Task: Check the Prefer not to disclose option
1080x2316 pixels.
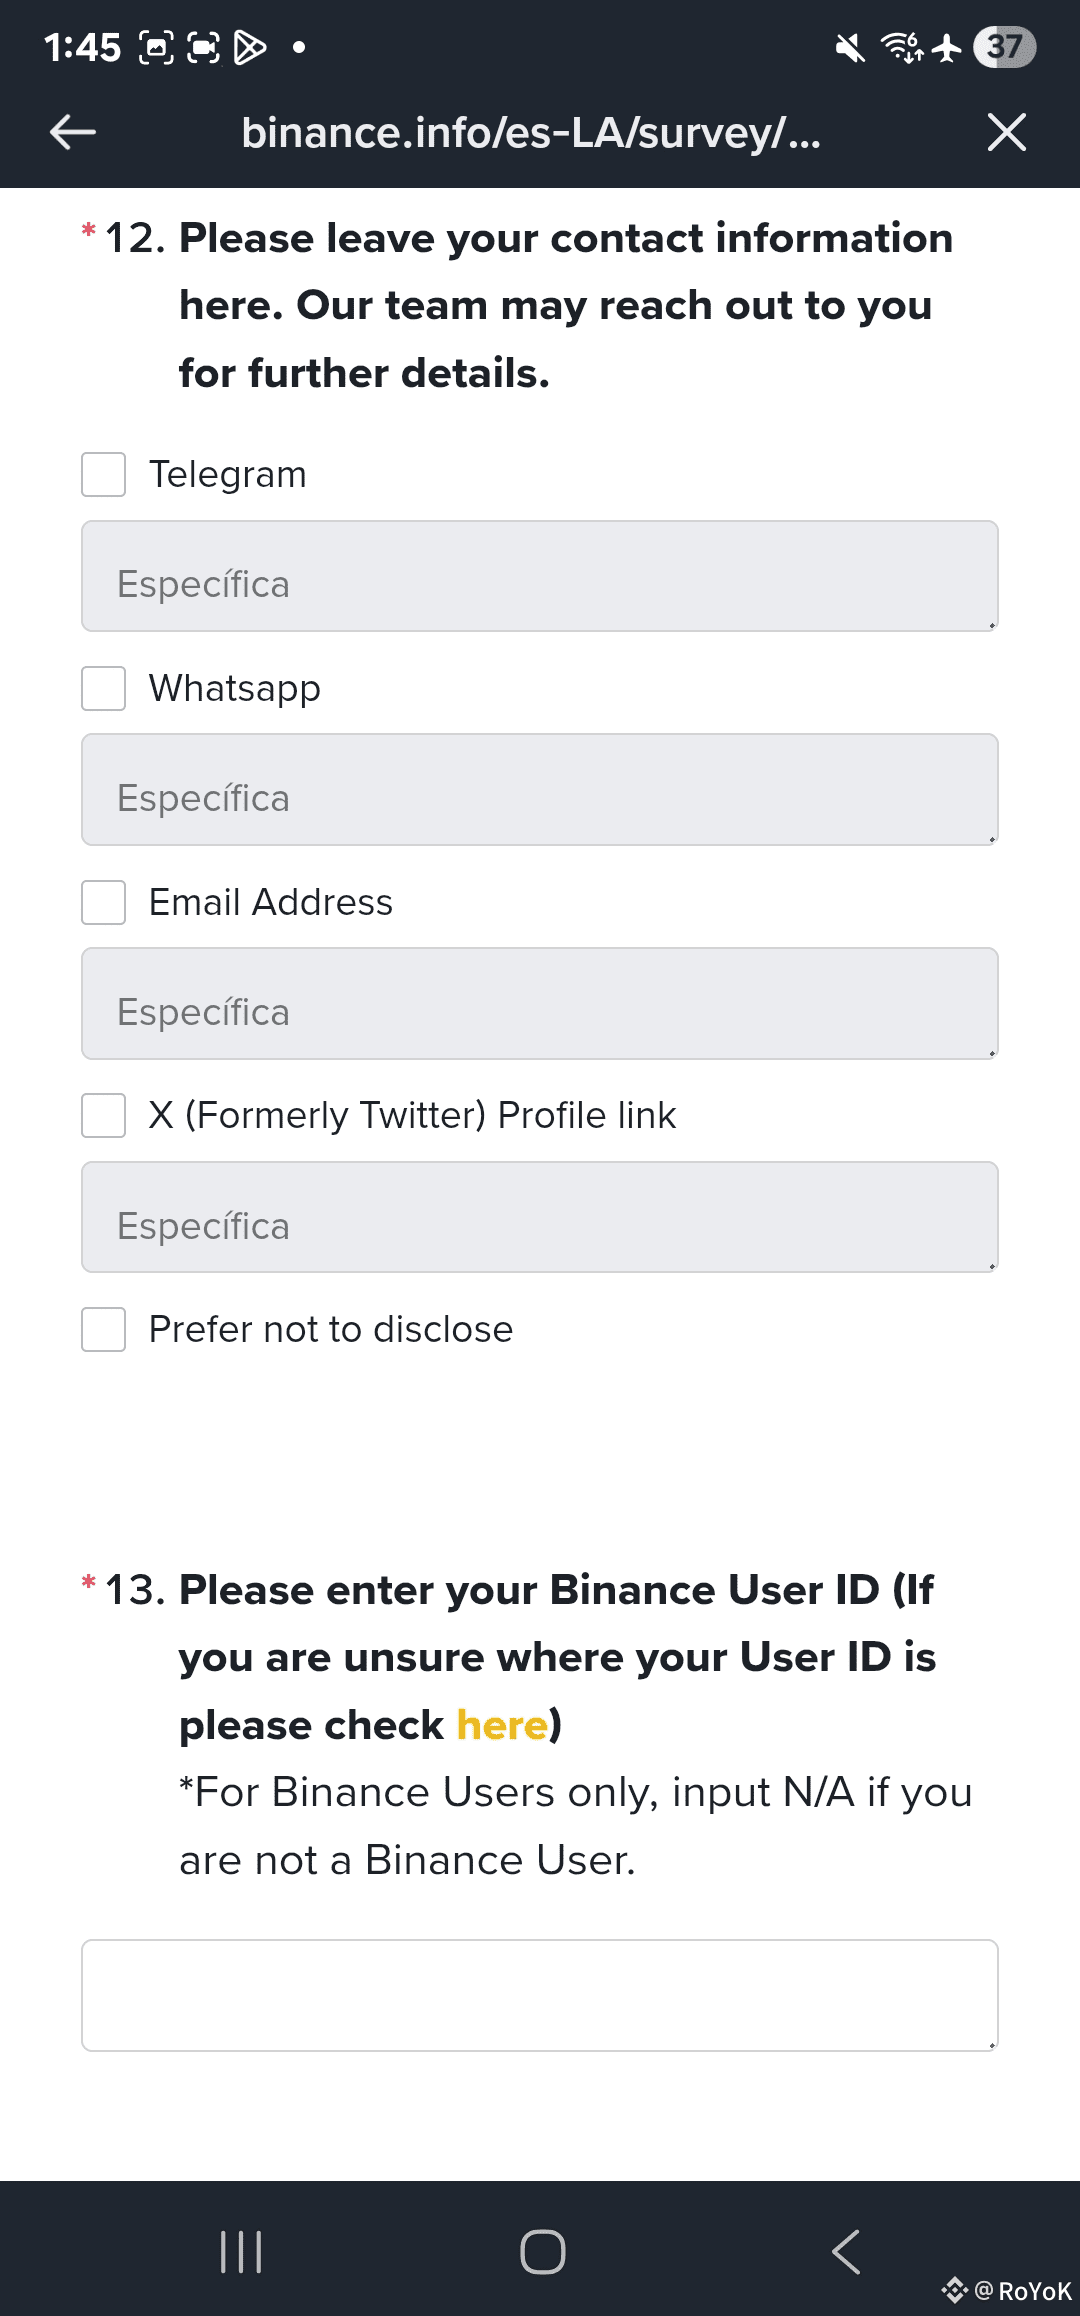Action: 104,1329
